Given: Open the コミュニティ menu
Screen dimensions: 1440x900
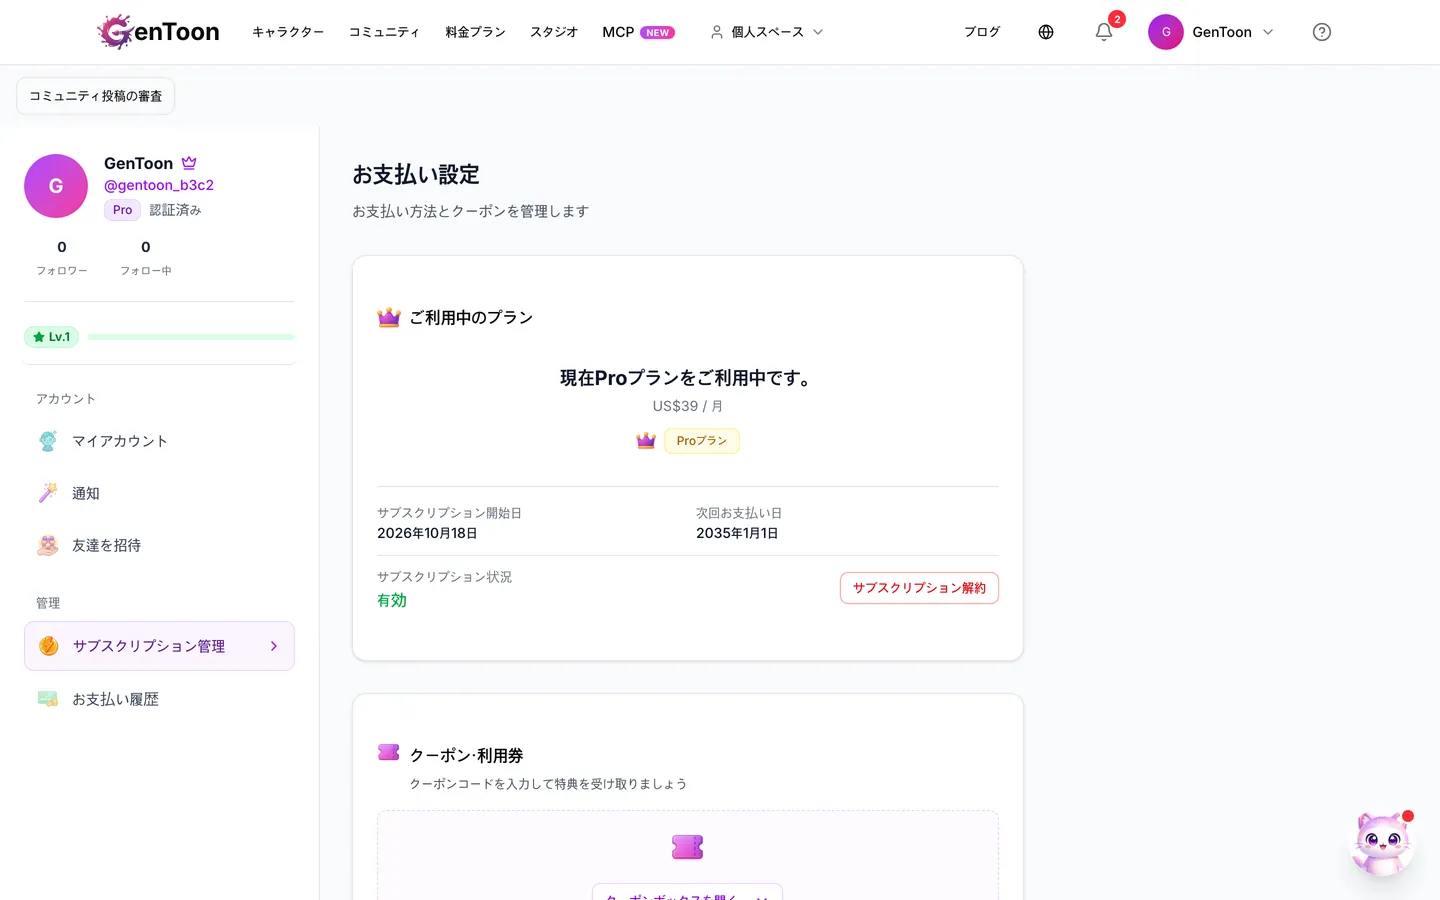Looking at the screenshot, I should (384, 32).
